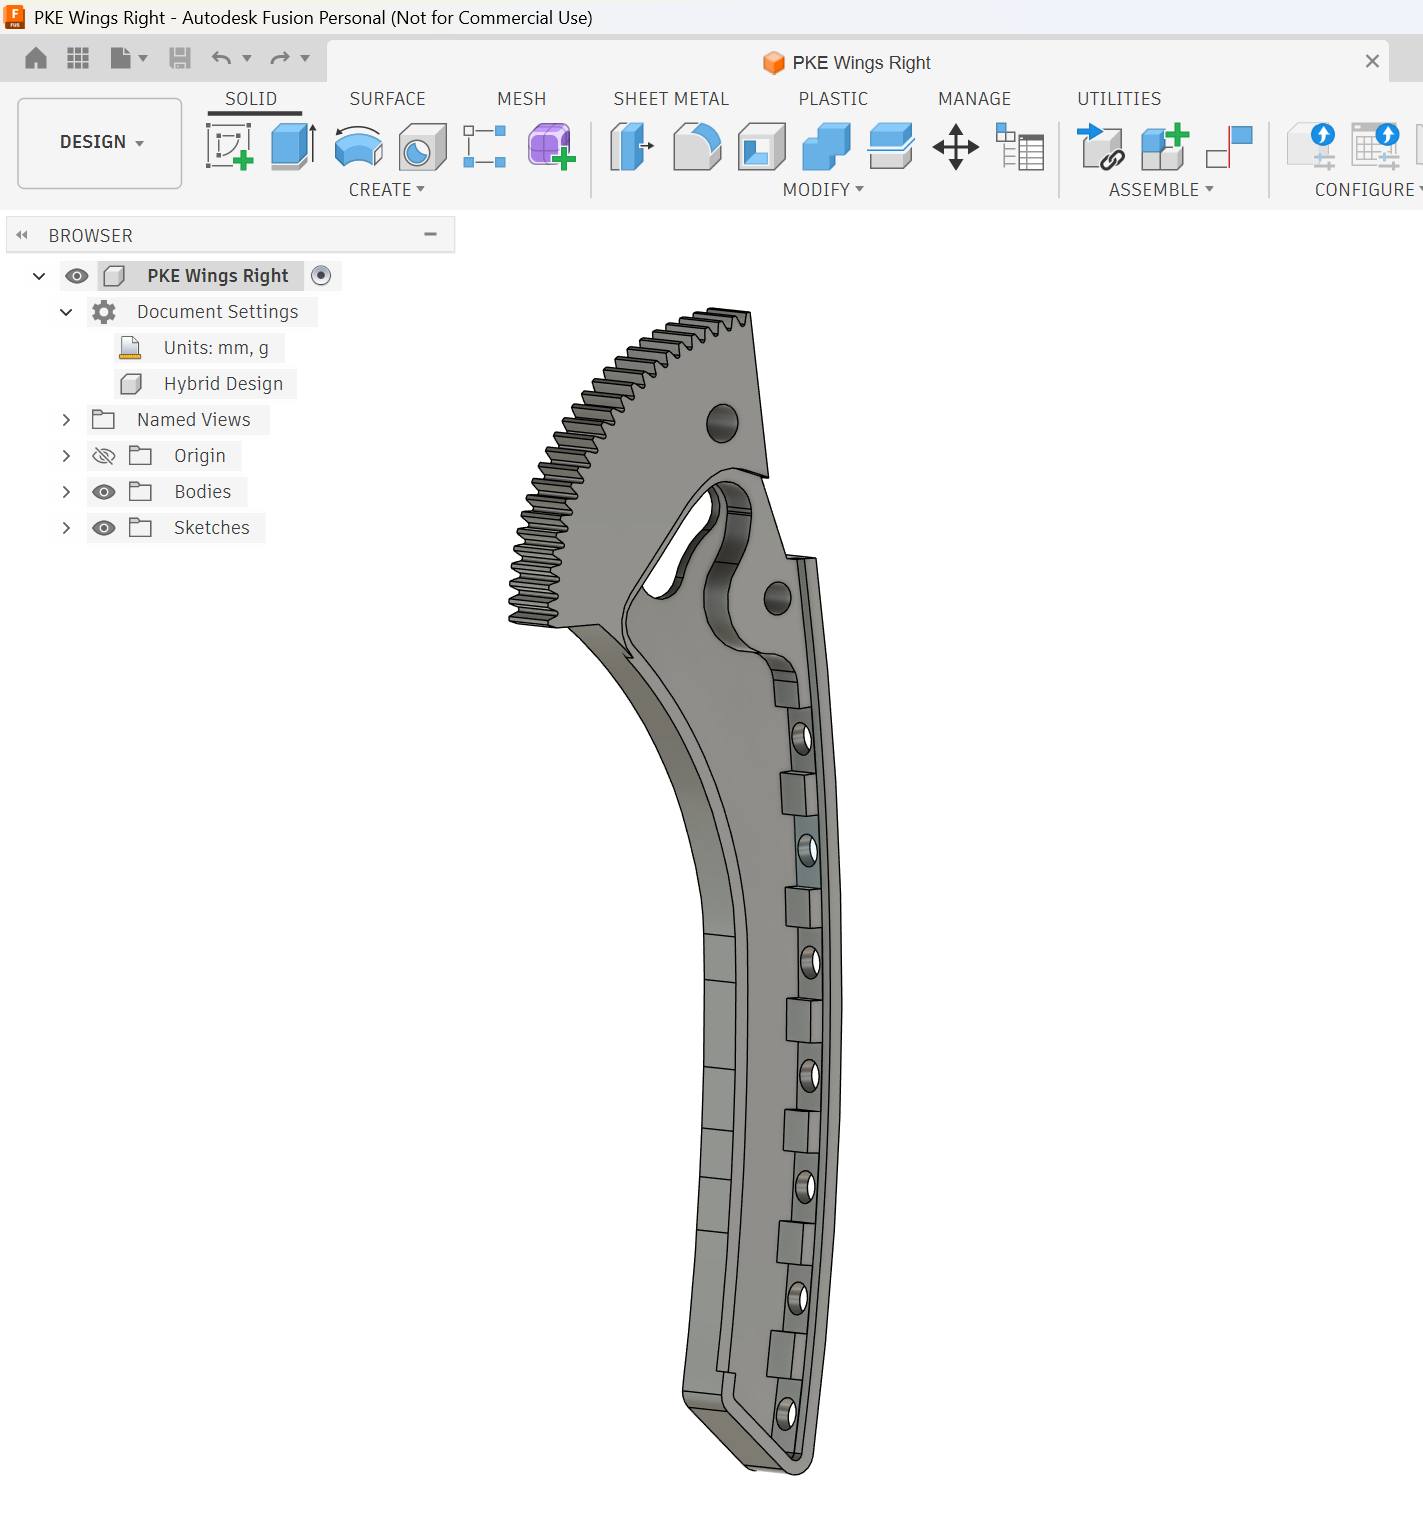Screen dimensions: 1423x1540
Task: Click the Configure table icon
Action: pos(1375,146)
